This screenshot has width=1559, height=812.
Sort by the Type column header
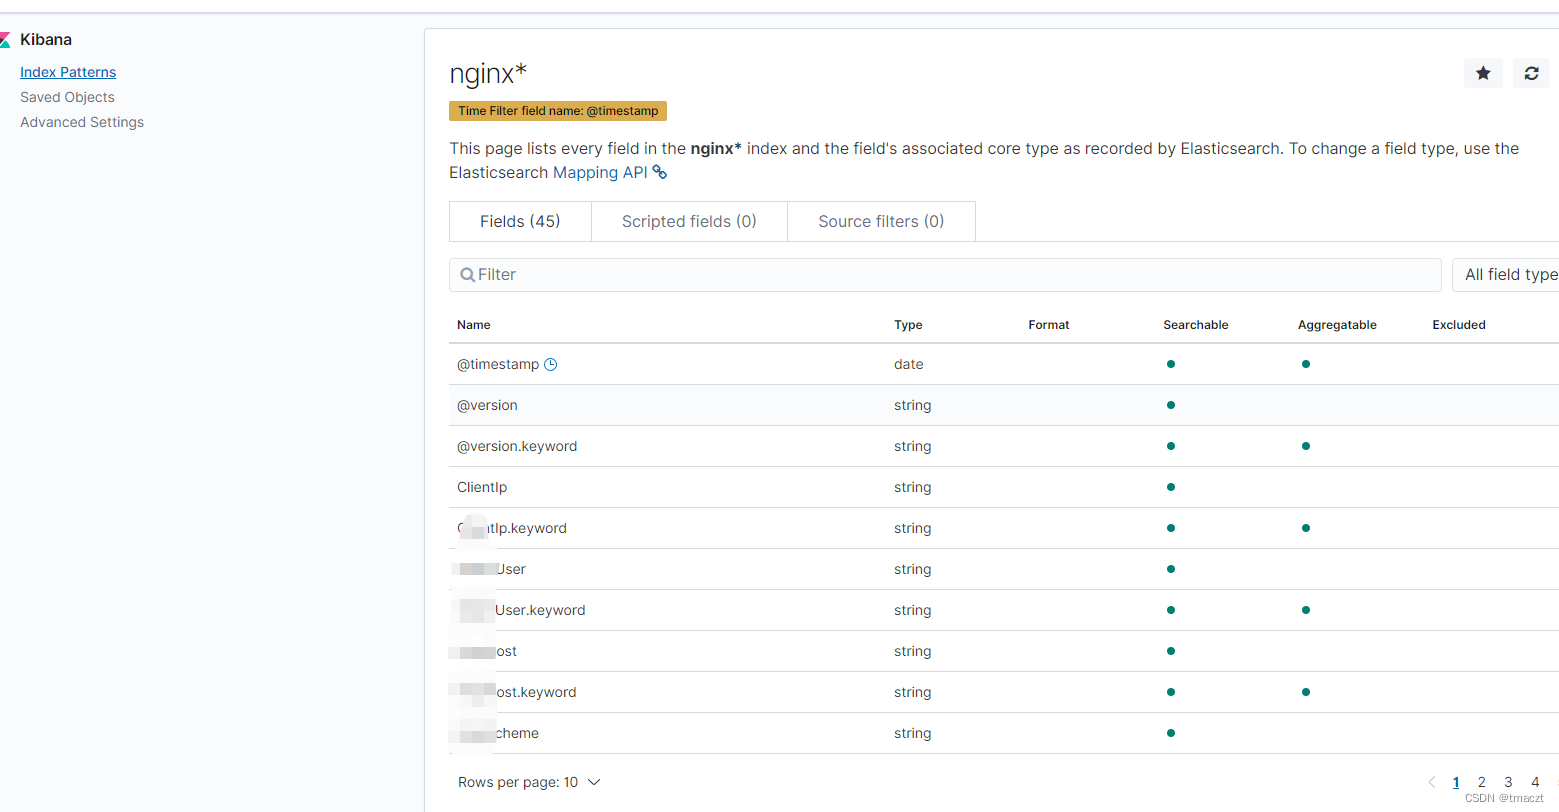[908, 325]
